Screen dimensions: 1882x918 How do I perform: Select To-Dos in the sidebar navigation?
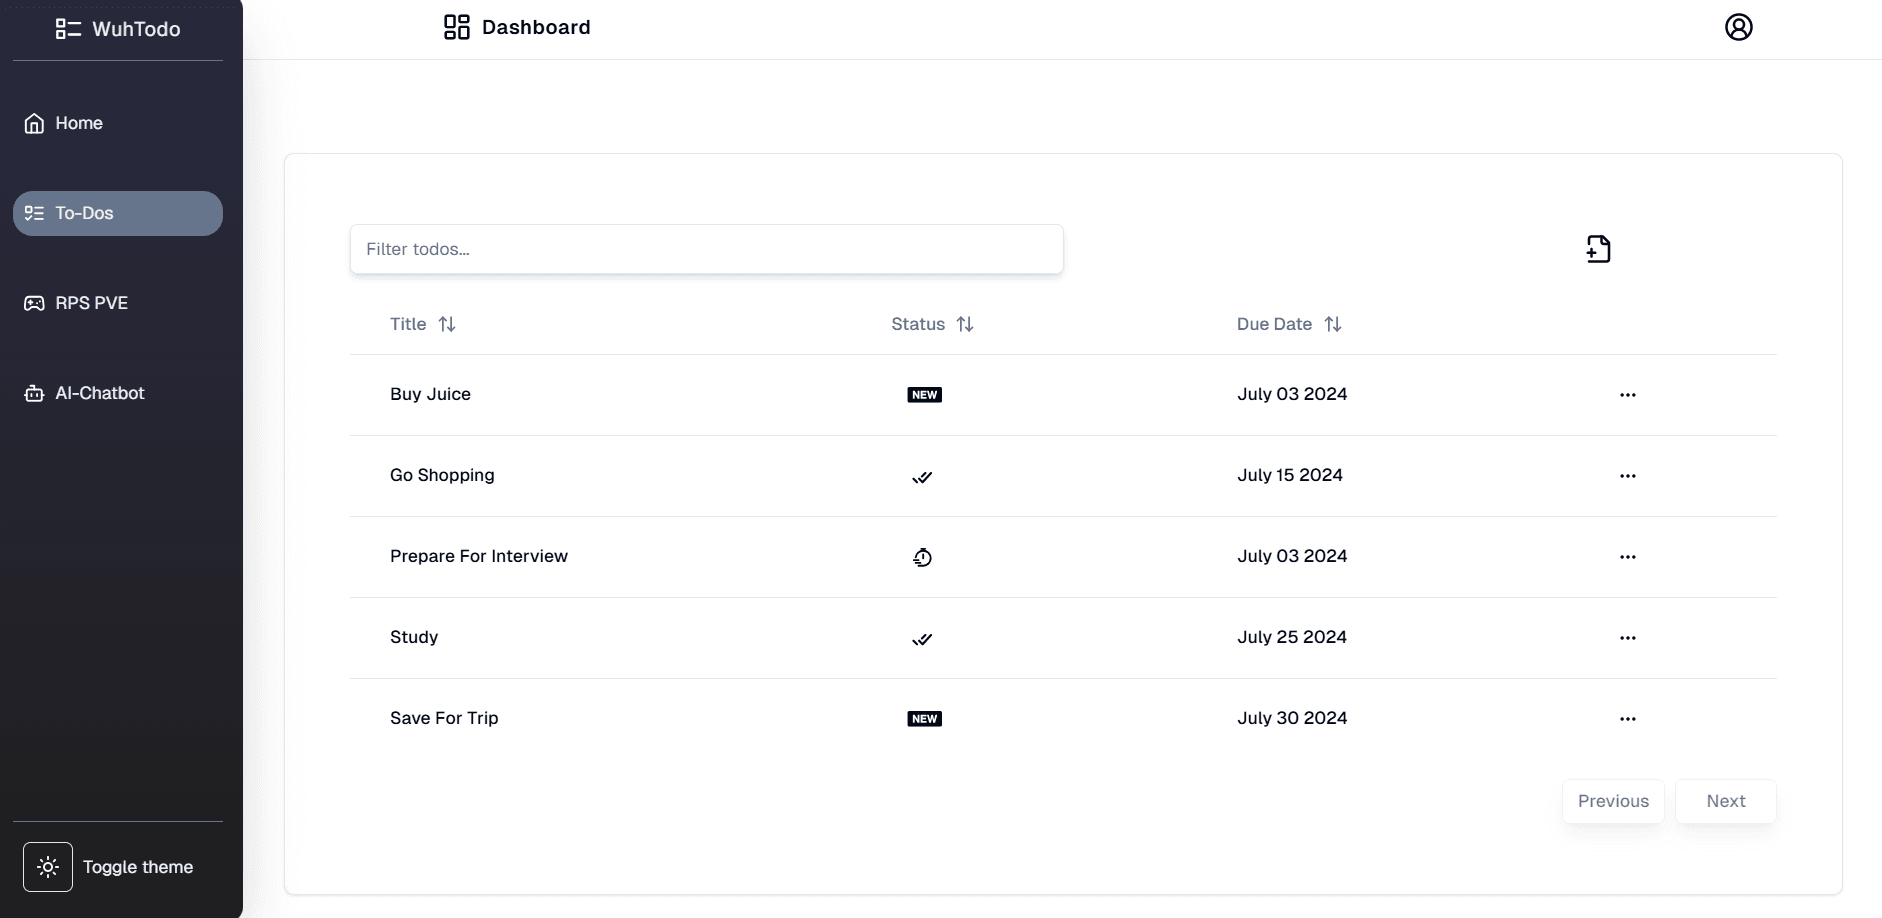point(84,213)
